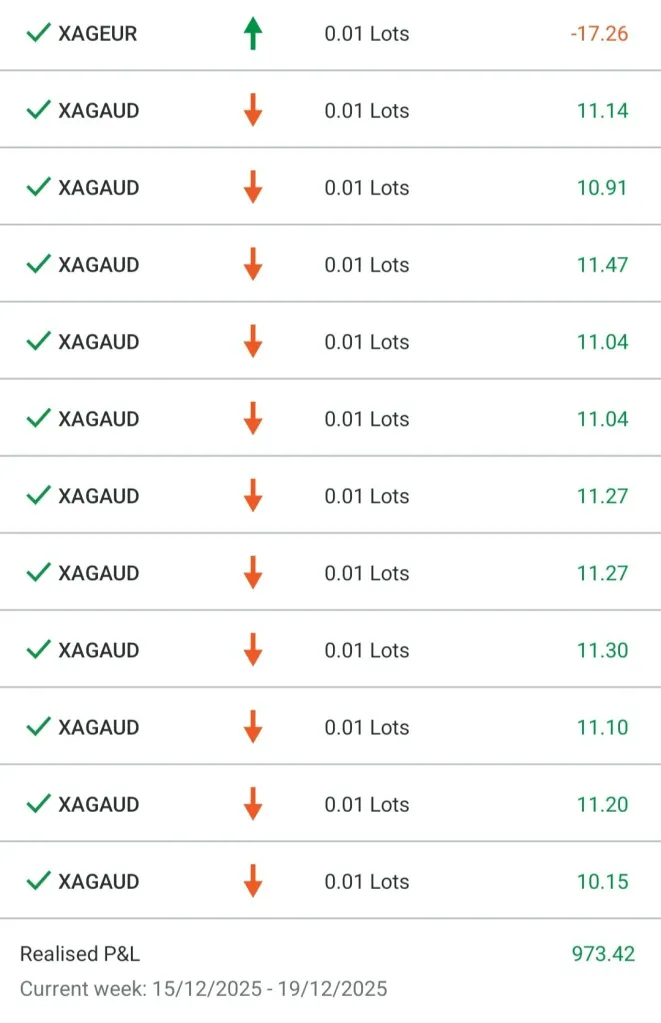Click the green up arrow on the XAGEUR row
This screenshot has height=1023, width=661.
pos(253,34)
